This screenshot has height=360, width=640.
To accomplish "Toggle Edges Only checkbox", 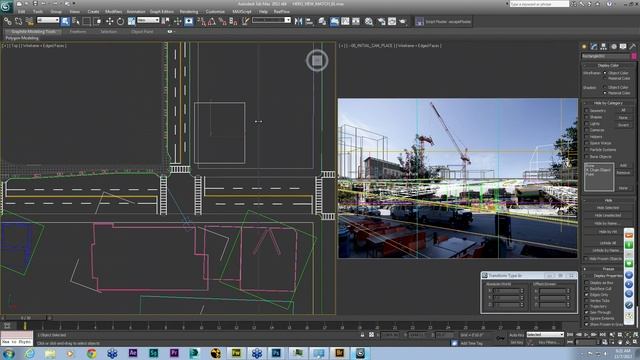I will click(x=587, y=294).
